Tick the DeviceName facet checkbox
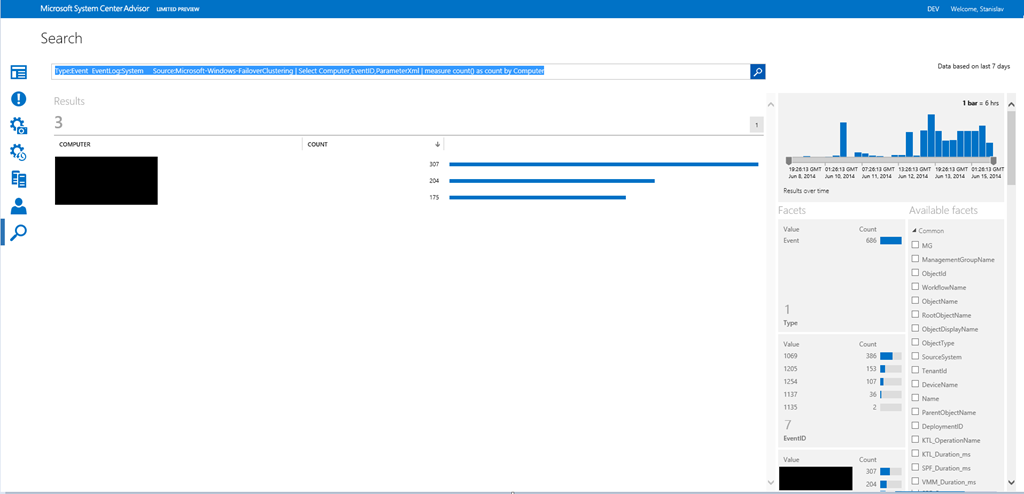The width and height of the screenshot is (1024, 494). [915, 385]
